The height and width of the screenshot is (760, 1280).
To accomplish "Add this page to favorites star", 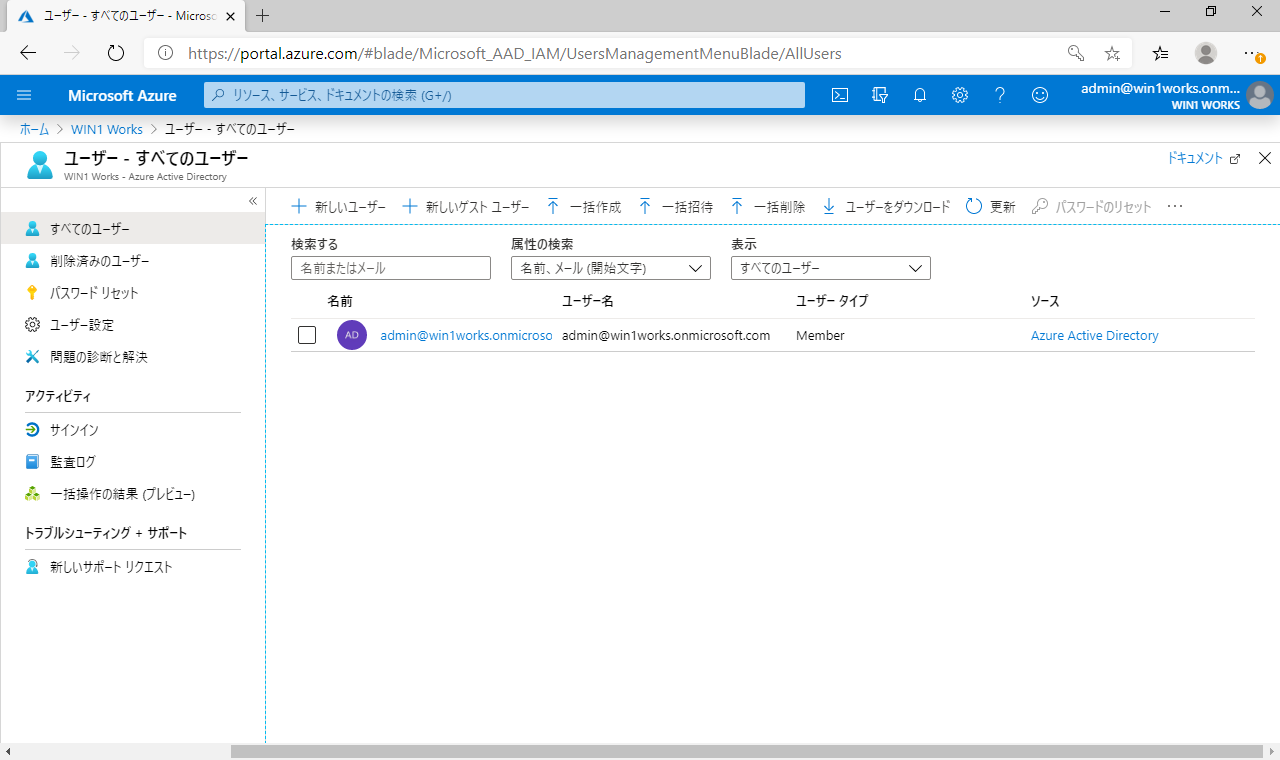I will click(x=1112, y=53).
